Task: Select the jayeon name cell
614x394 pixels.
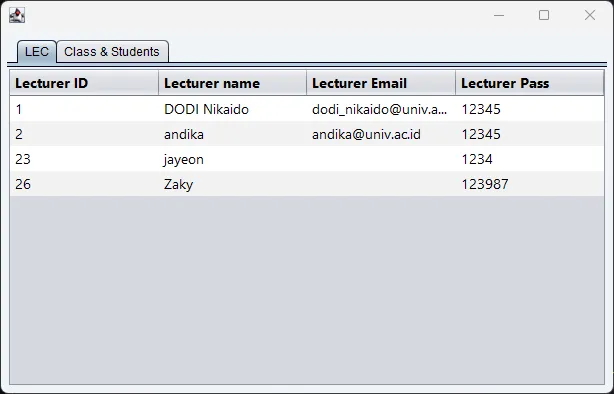Action: tap(233, 159)
